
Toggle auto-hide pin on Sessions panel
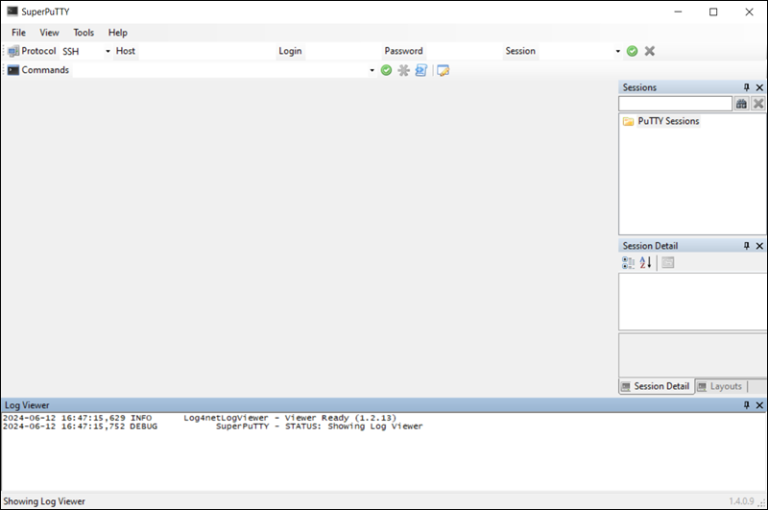[x=746, y=88]
